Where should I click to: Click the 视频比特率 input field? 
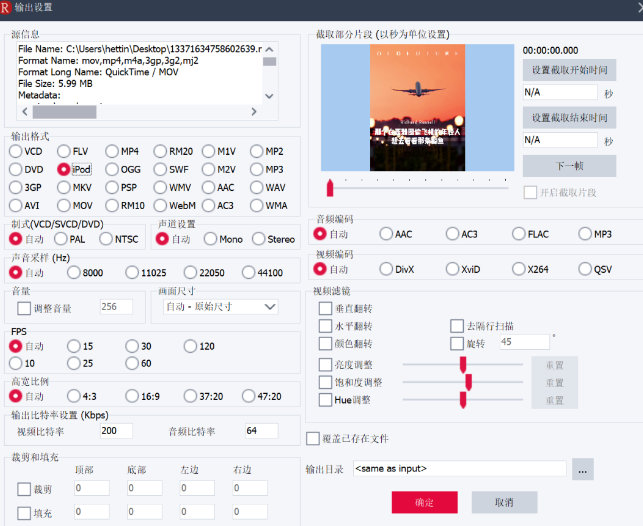(x=116, y=431)
